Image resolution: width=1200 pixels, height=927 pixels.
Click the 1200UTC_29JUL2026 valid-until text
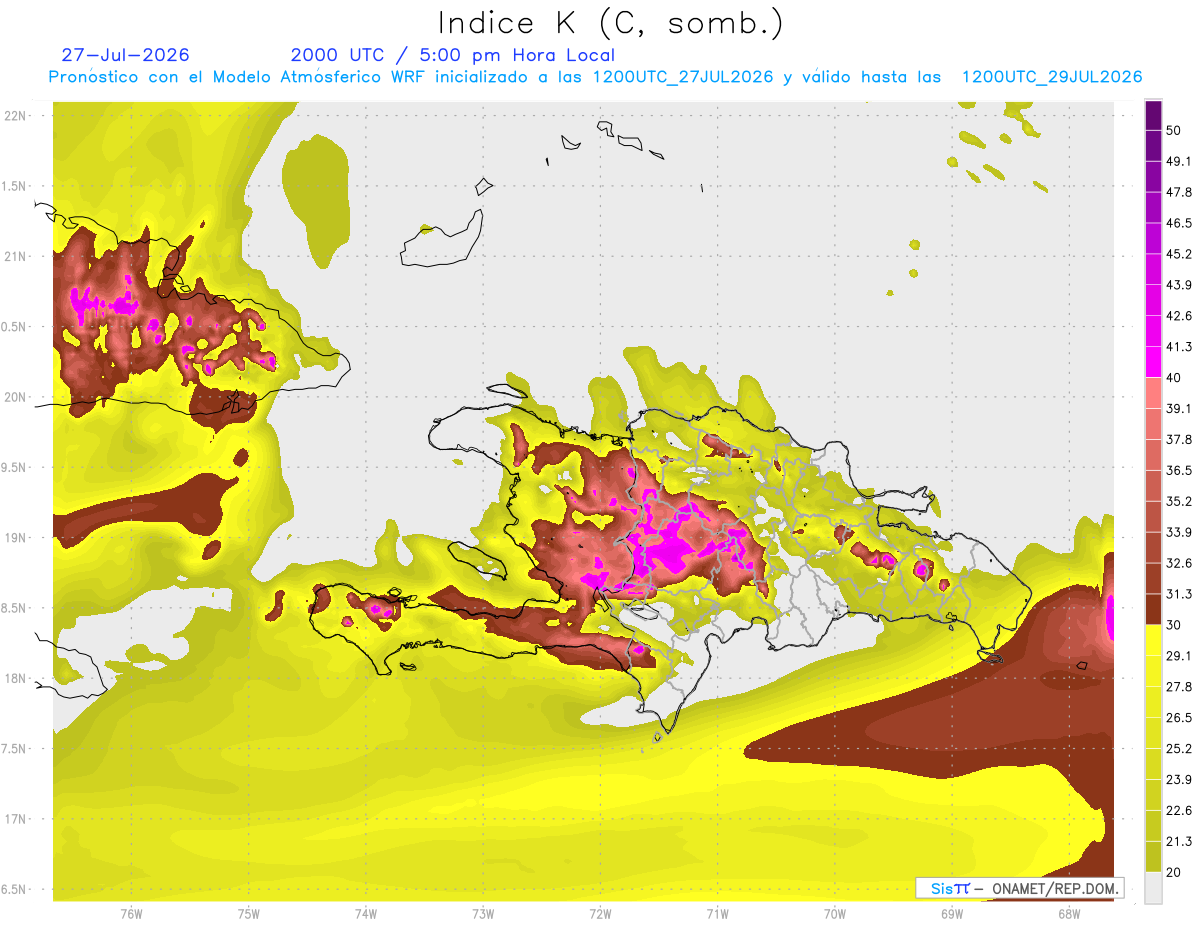1052,77
